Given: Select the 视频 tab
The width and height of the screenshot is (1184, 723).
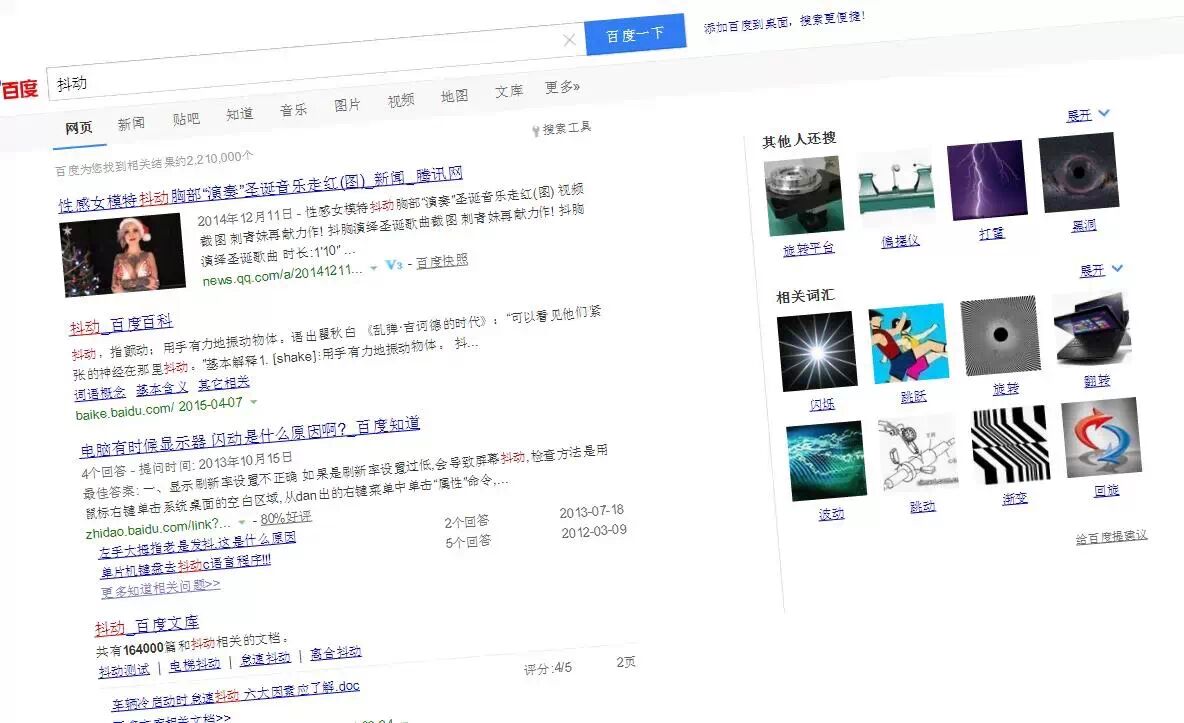Looking at the screenshot, I should (x=401, y=100).
